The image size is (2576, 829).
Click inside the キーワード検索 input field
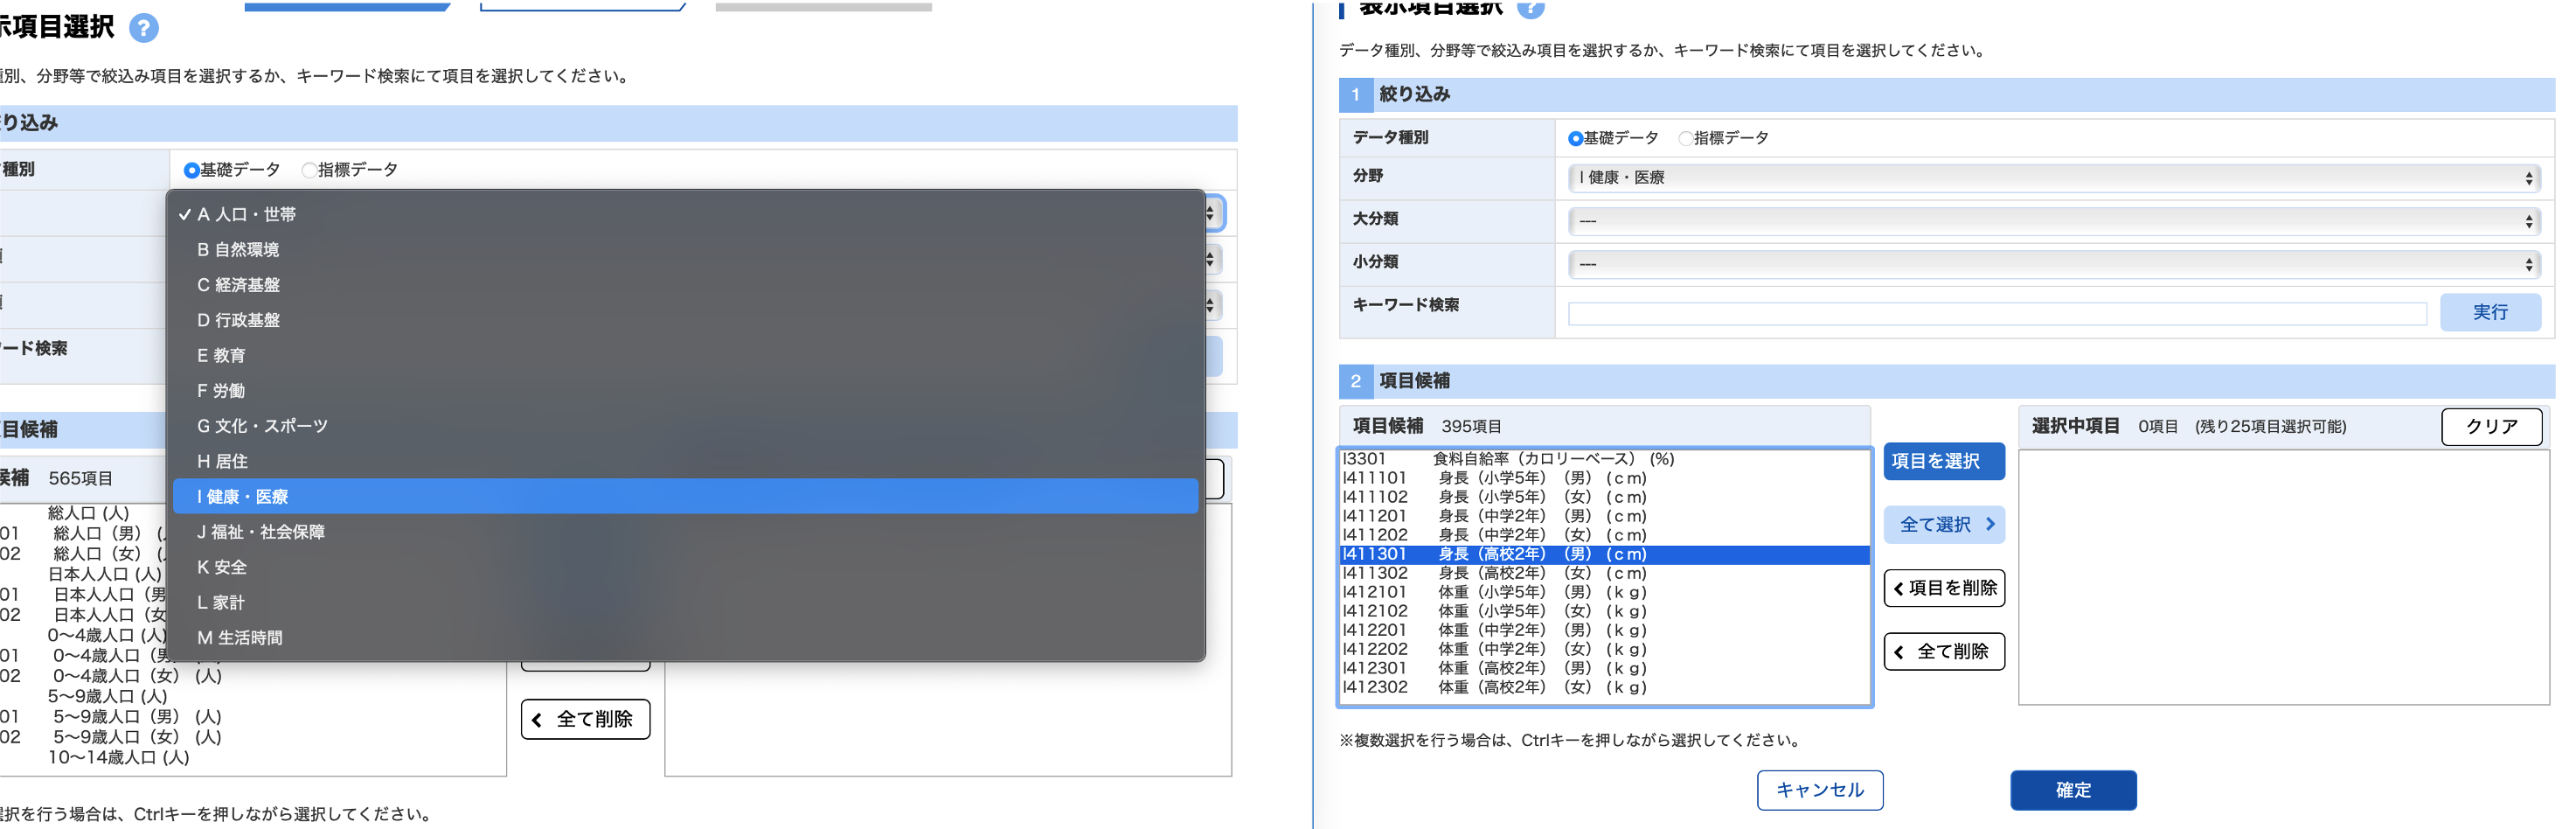[1995, 312]
